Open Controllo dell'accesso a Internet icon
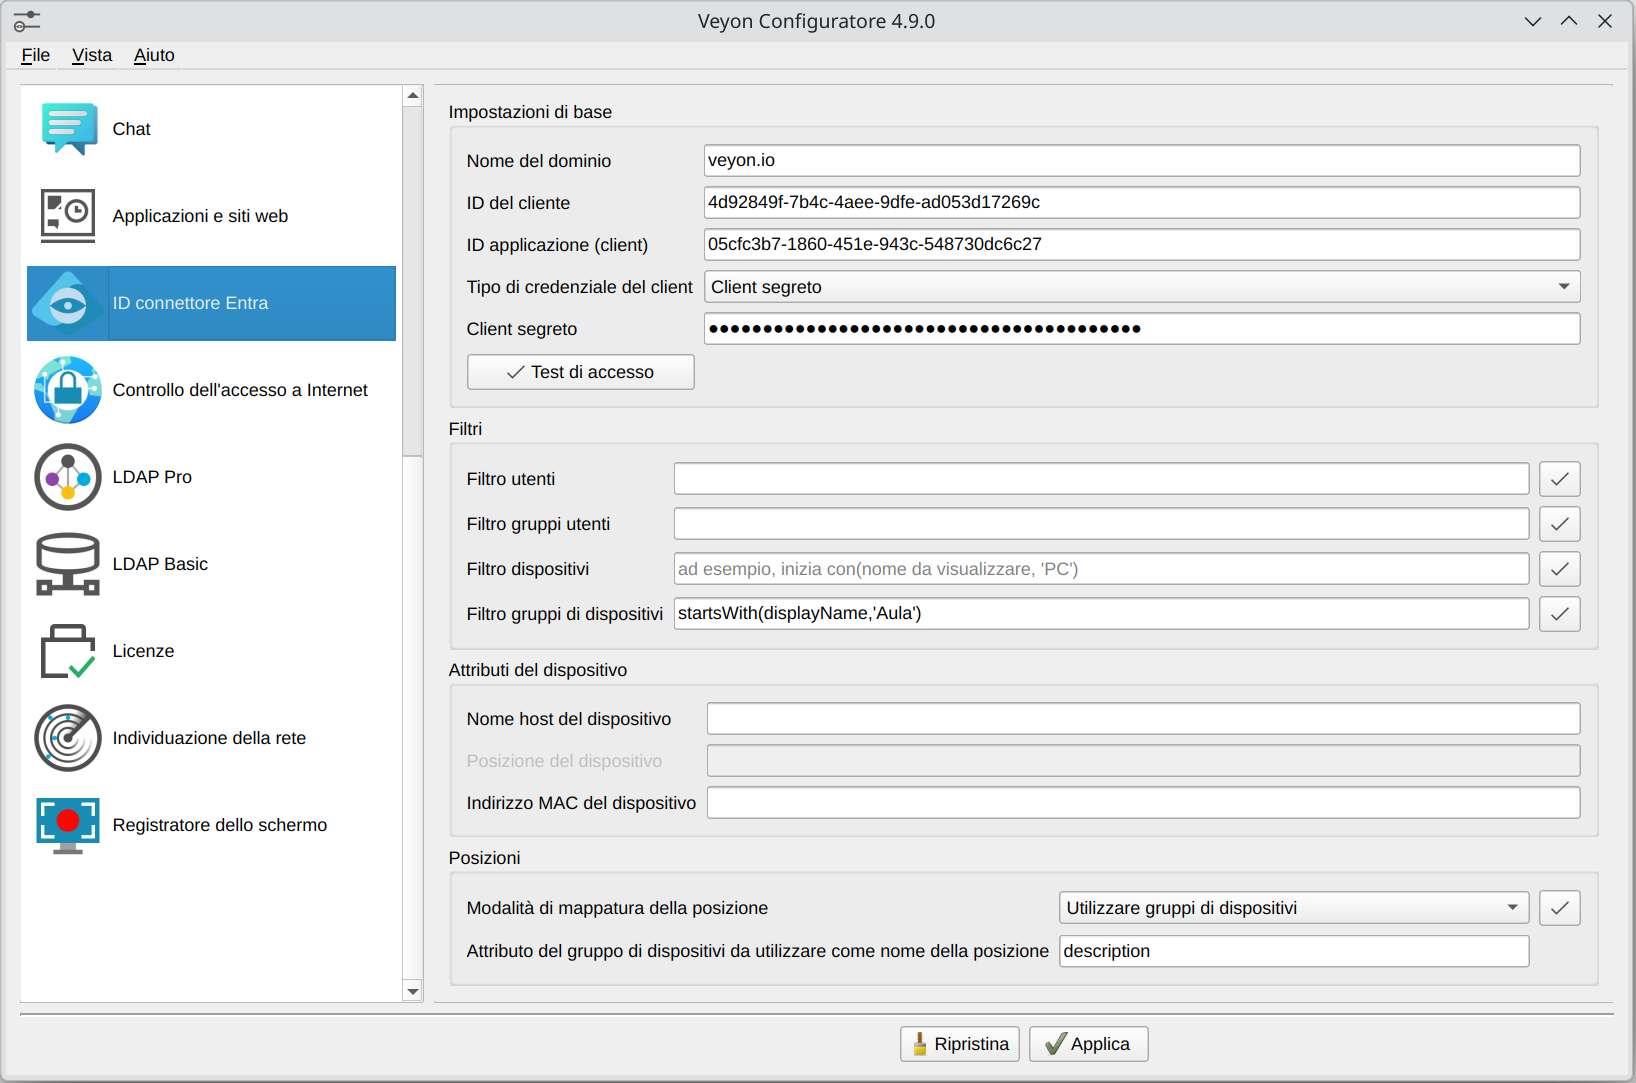The width and height of the screenshot is (1636, 1083). tap(68, 390)
